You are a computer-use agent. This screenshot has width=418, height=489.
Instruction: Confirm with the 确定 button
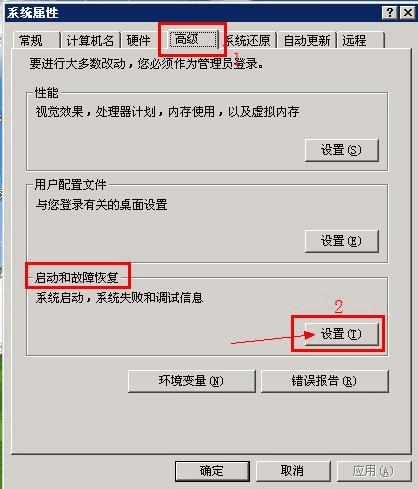[x=212, y=471]
